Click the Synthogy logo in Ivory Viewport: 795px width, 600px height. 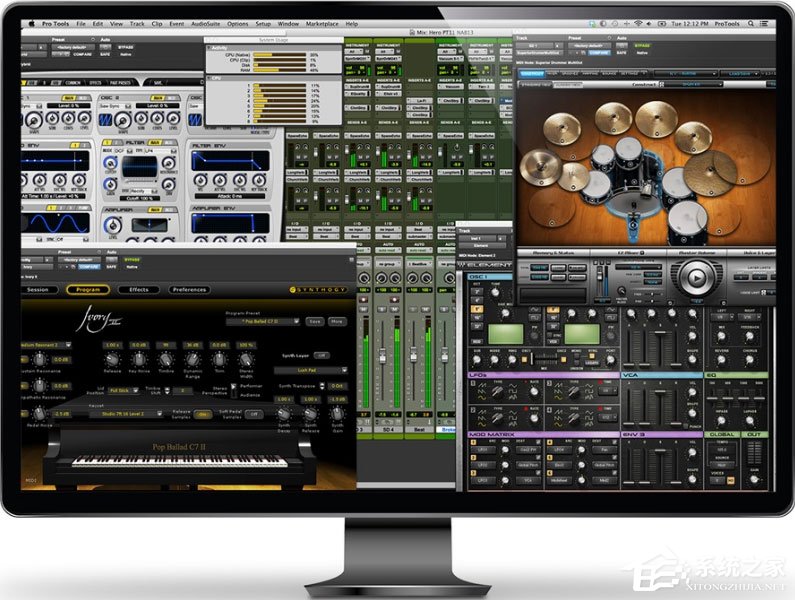(318, 290)
